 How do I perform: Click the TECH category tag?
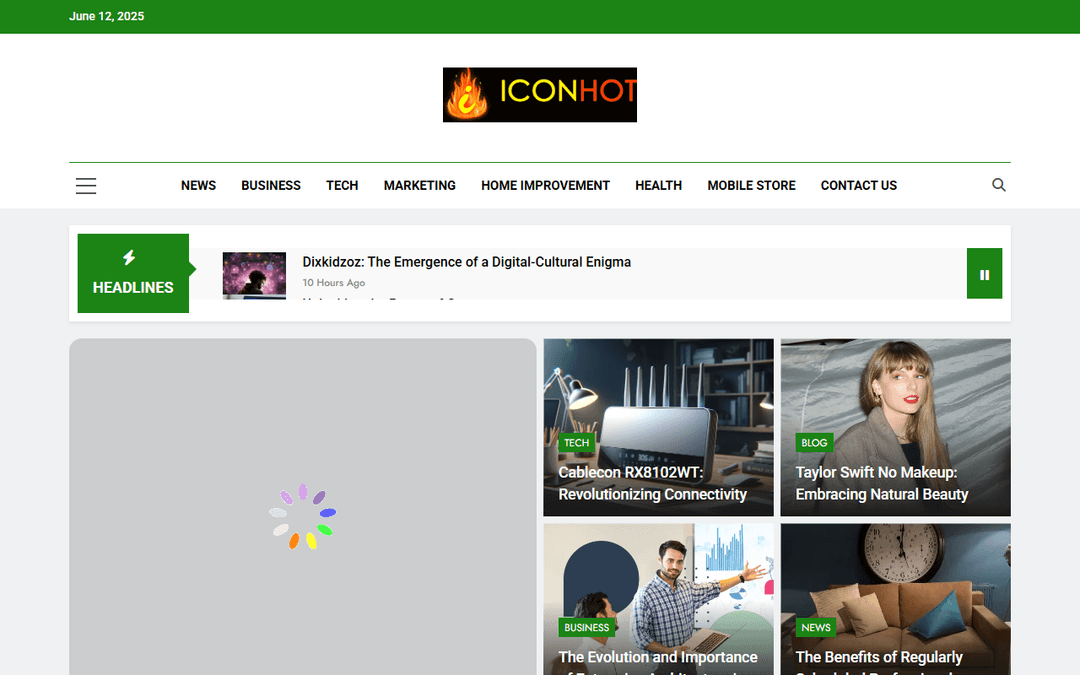pyautogui.click(x=577, y=443)
